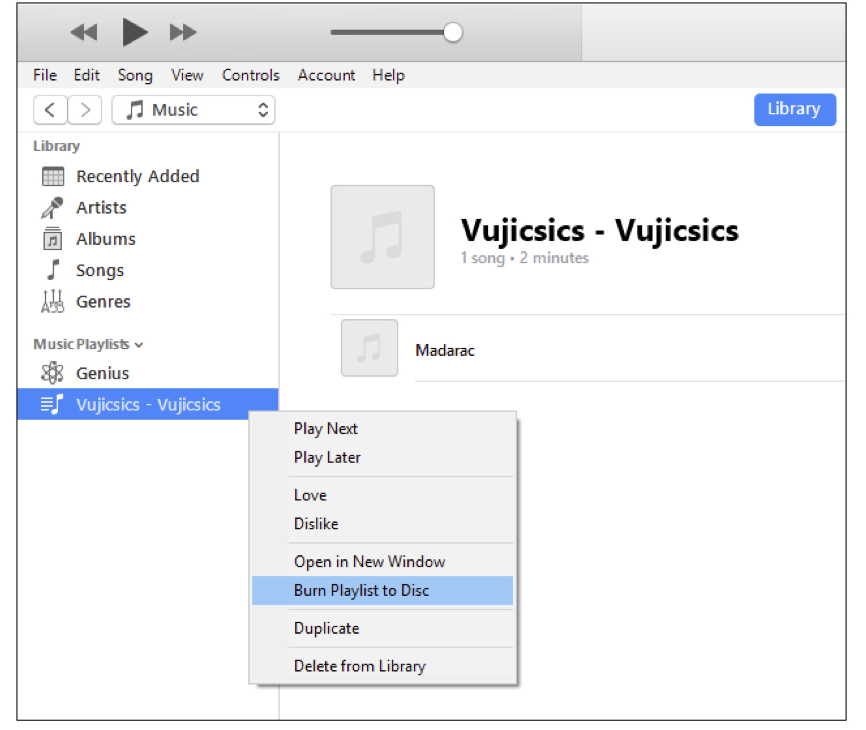Click the rewind control

click(x=83, y=31)
